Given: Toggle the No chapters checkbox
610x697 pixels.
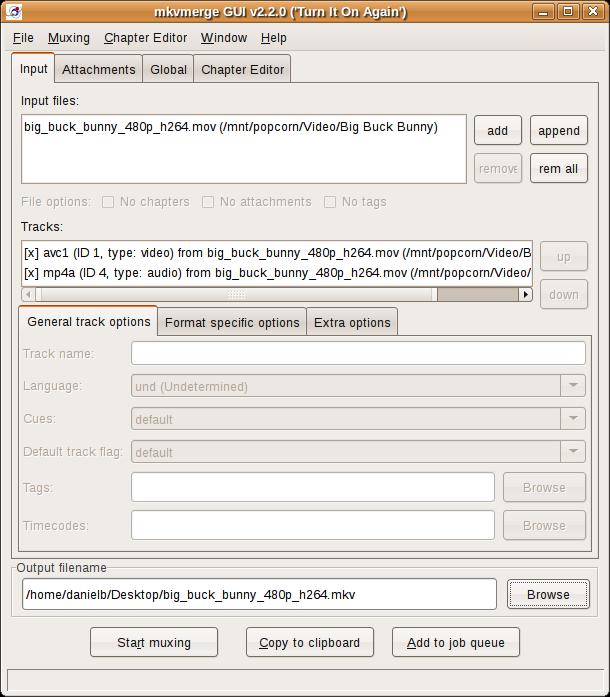Looking at the screenshot, I should click(x=108, y=202).
